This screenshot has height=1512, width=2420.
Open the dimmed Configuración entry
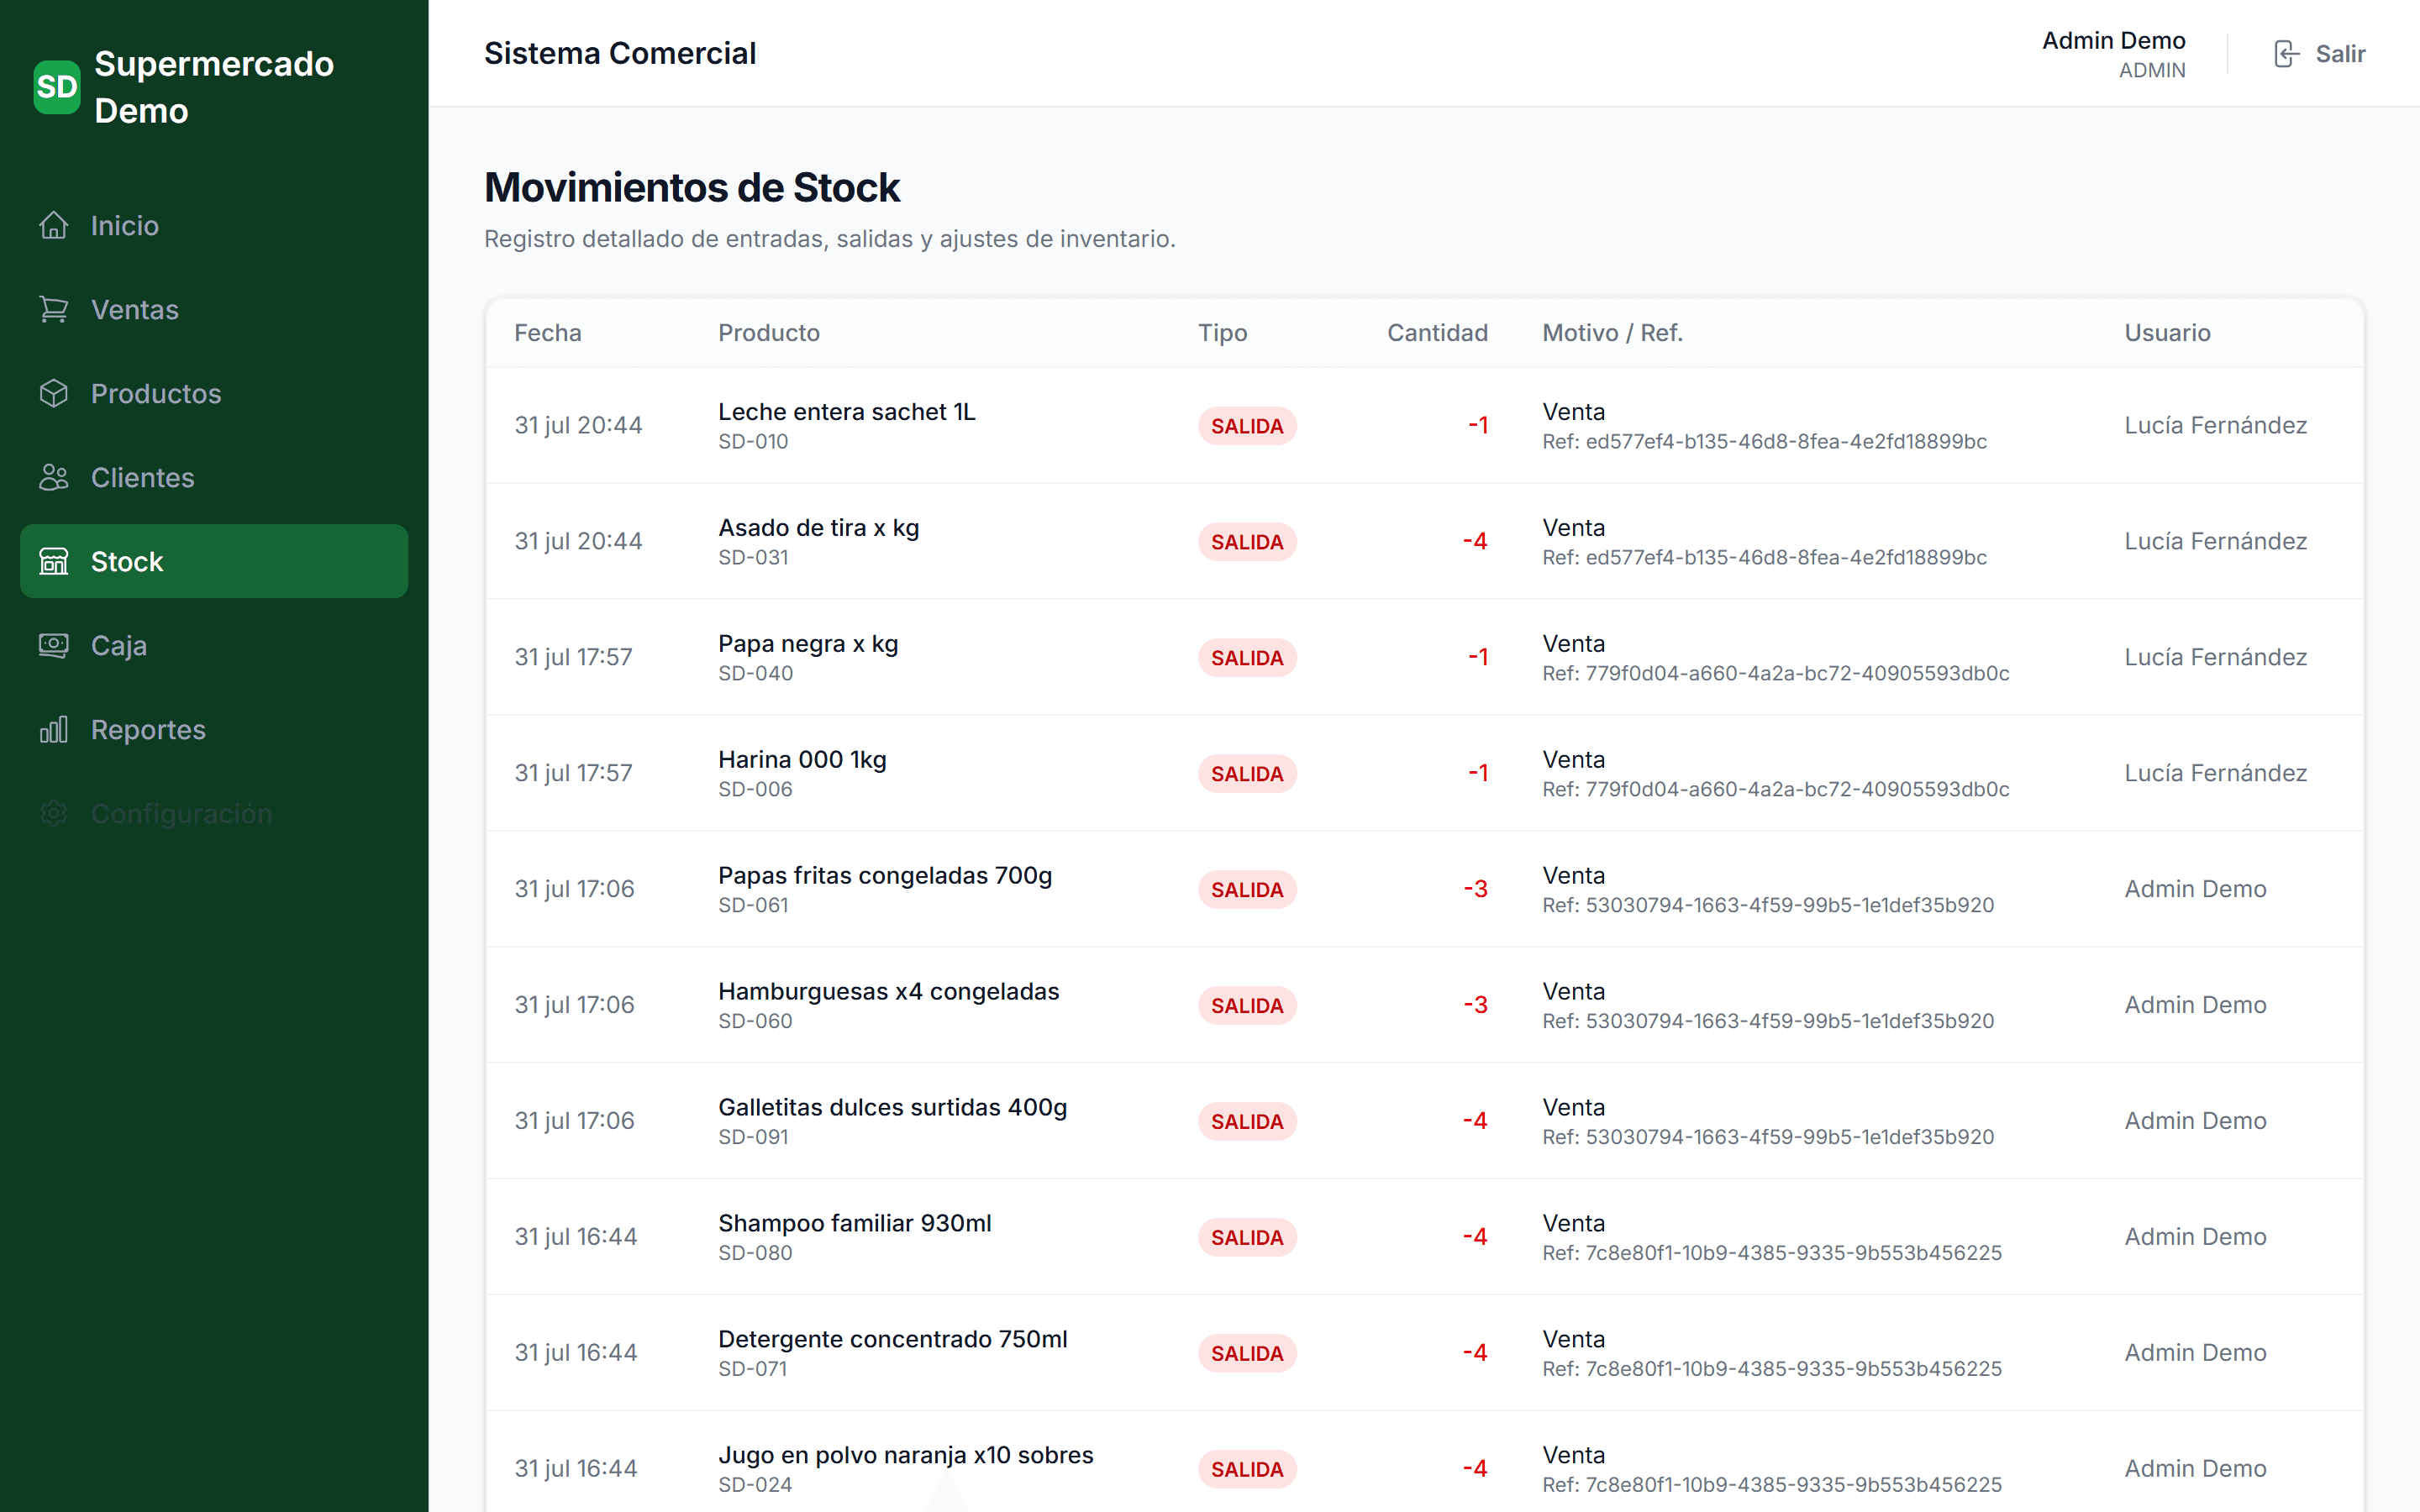(214, 813)
